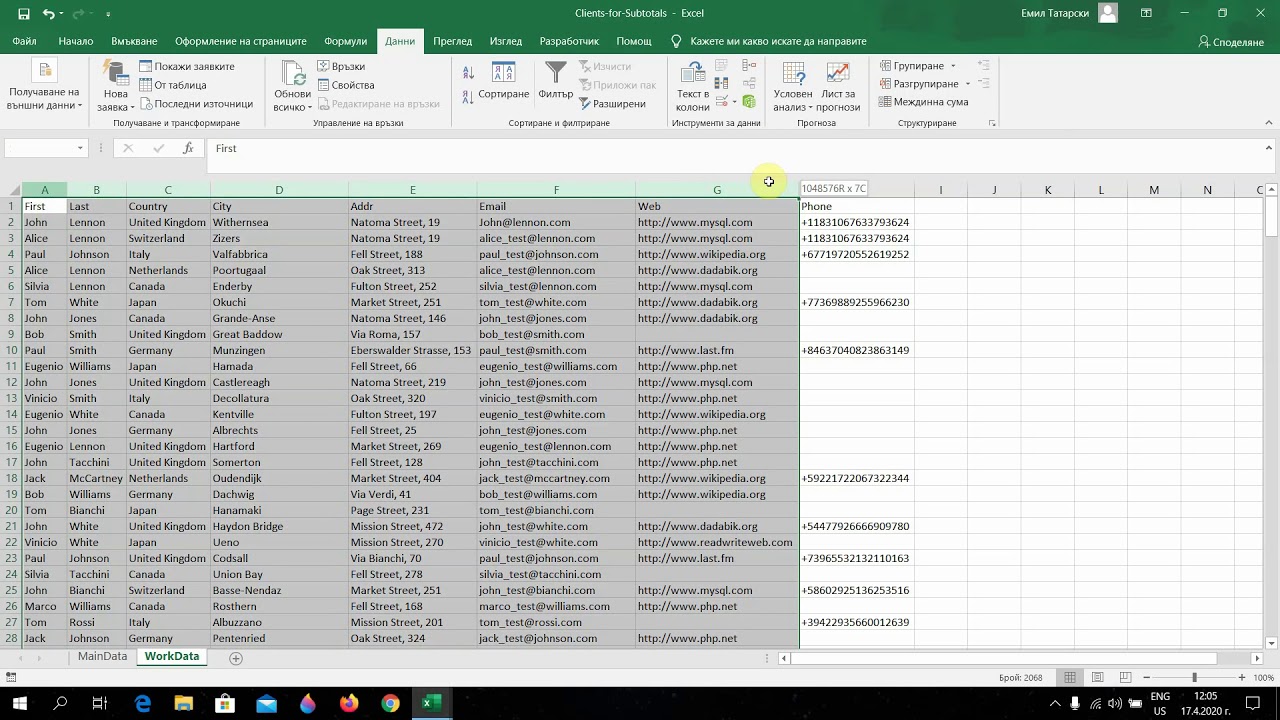Click the Save icon in the title bar
1280x720 pixels.
tap(23, 14)
